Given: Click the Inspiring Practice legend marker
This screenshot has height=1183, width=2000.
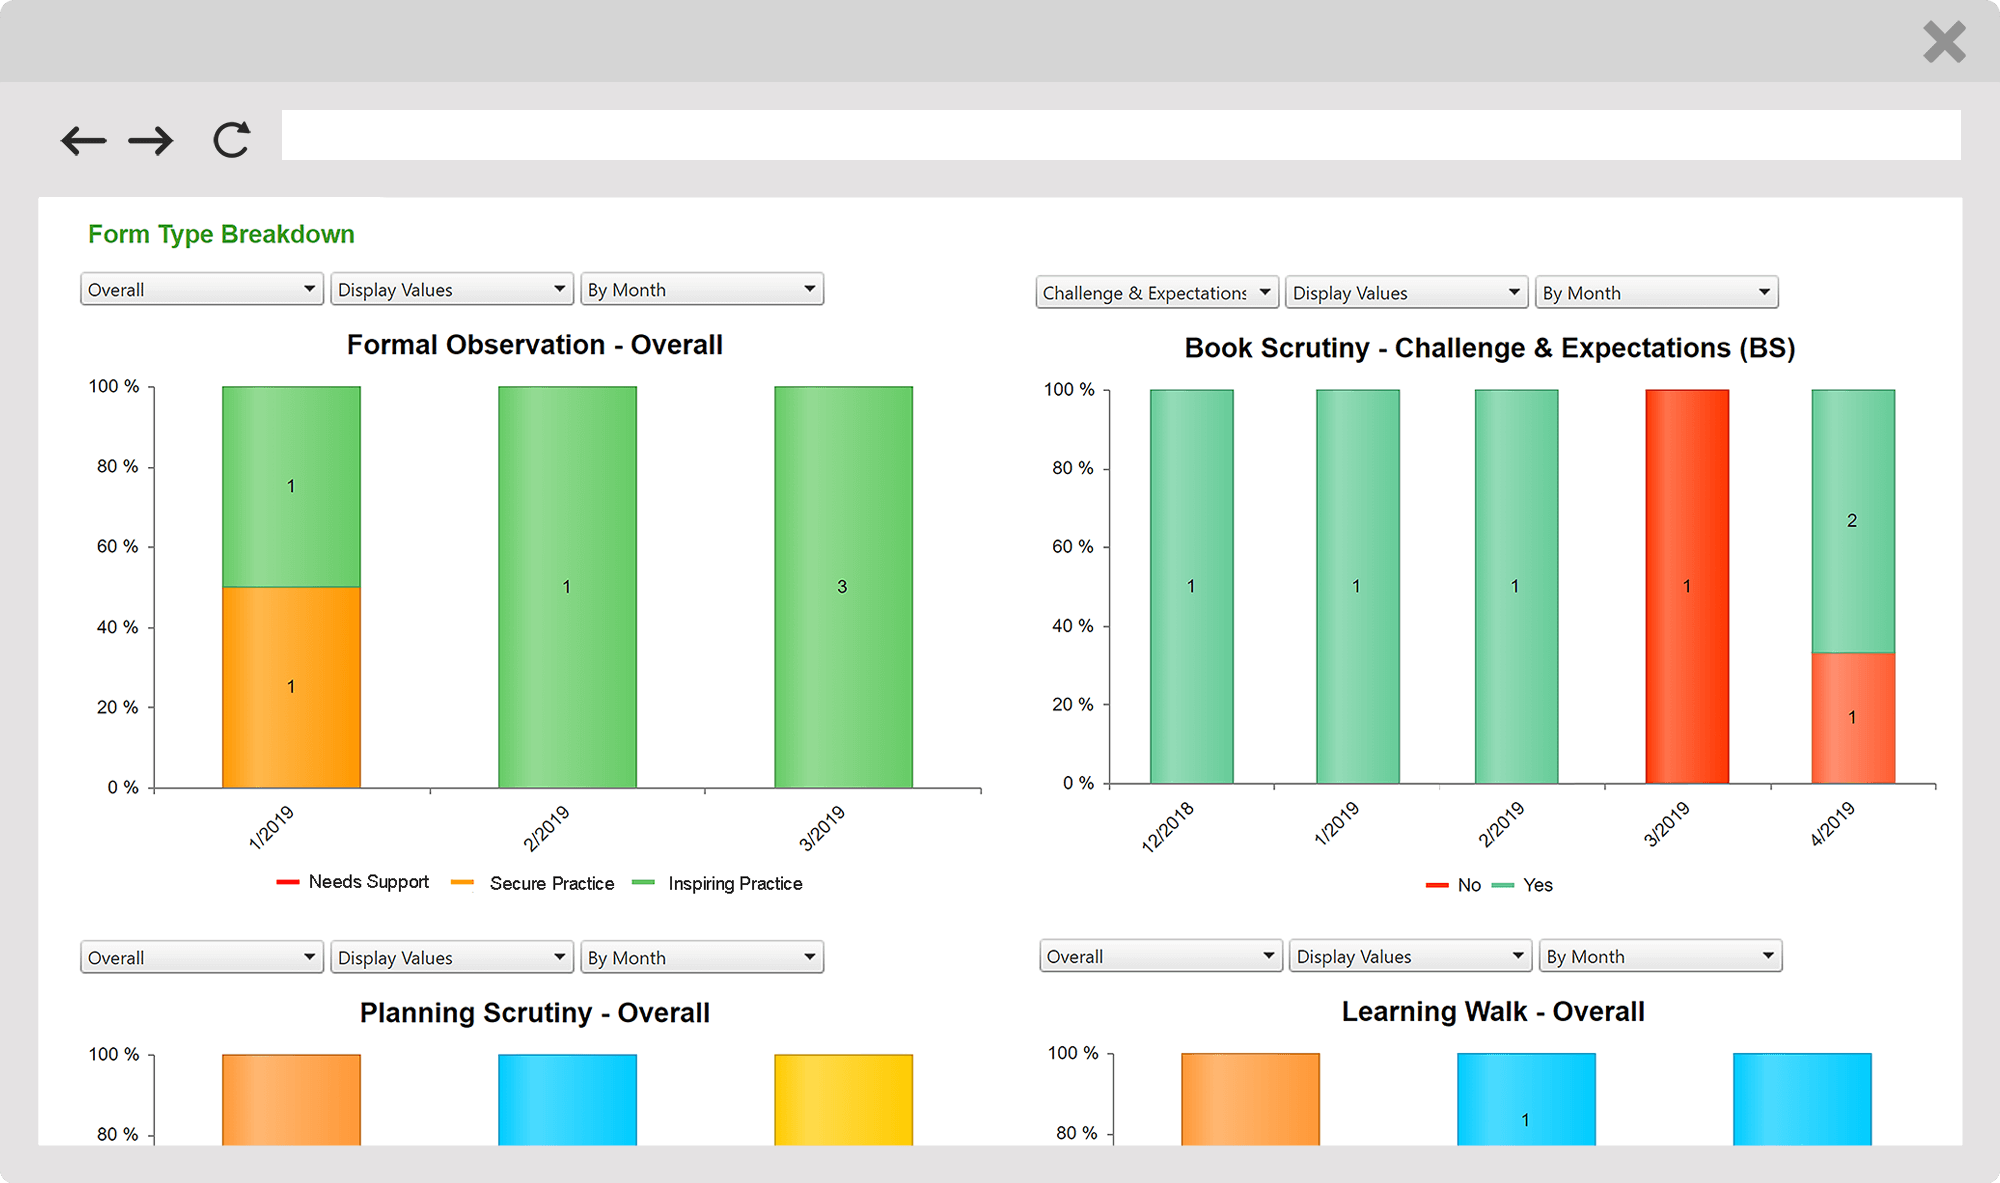Looking at the screenshot, I should click(x=643, y=882).
